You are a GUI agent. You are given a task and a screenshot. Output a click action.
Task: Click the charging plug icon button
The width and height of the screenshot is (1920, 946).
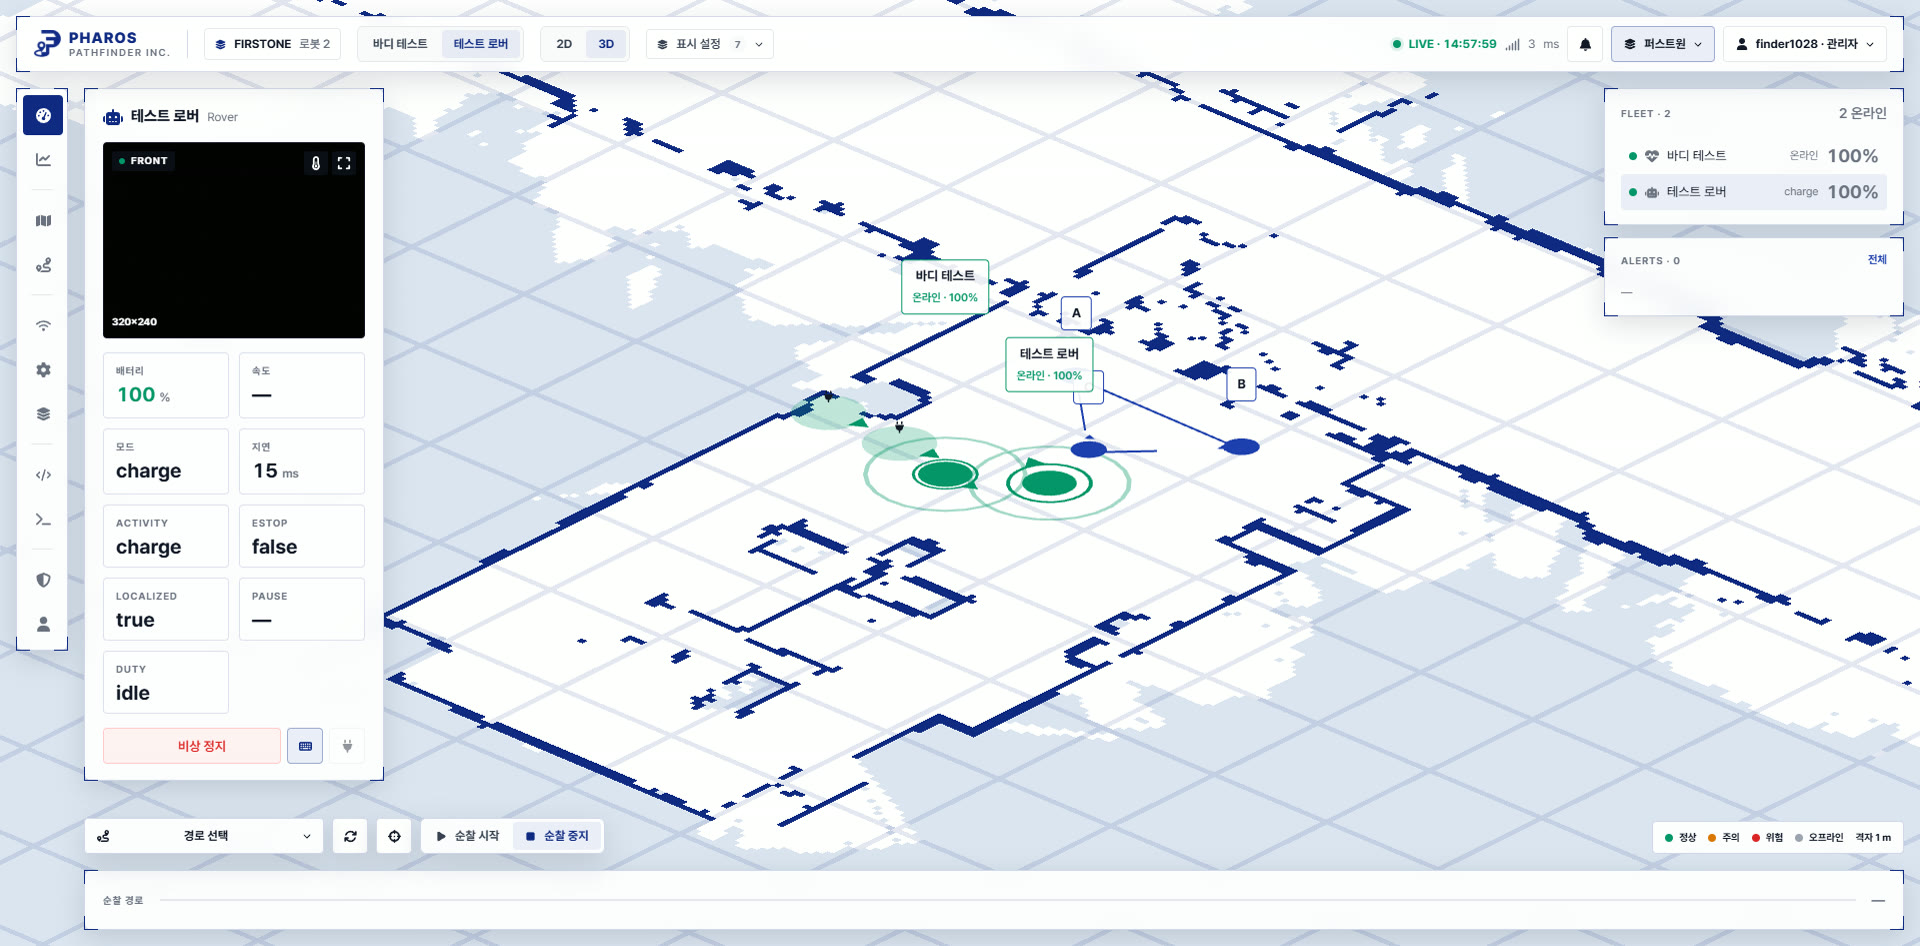[x=347, y=746]
